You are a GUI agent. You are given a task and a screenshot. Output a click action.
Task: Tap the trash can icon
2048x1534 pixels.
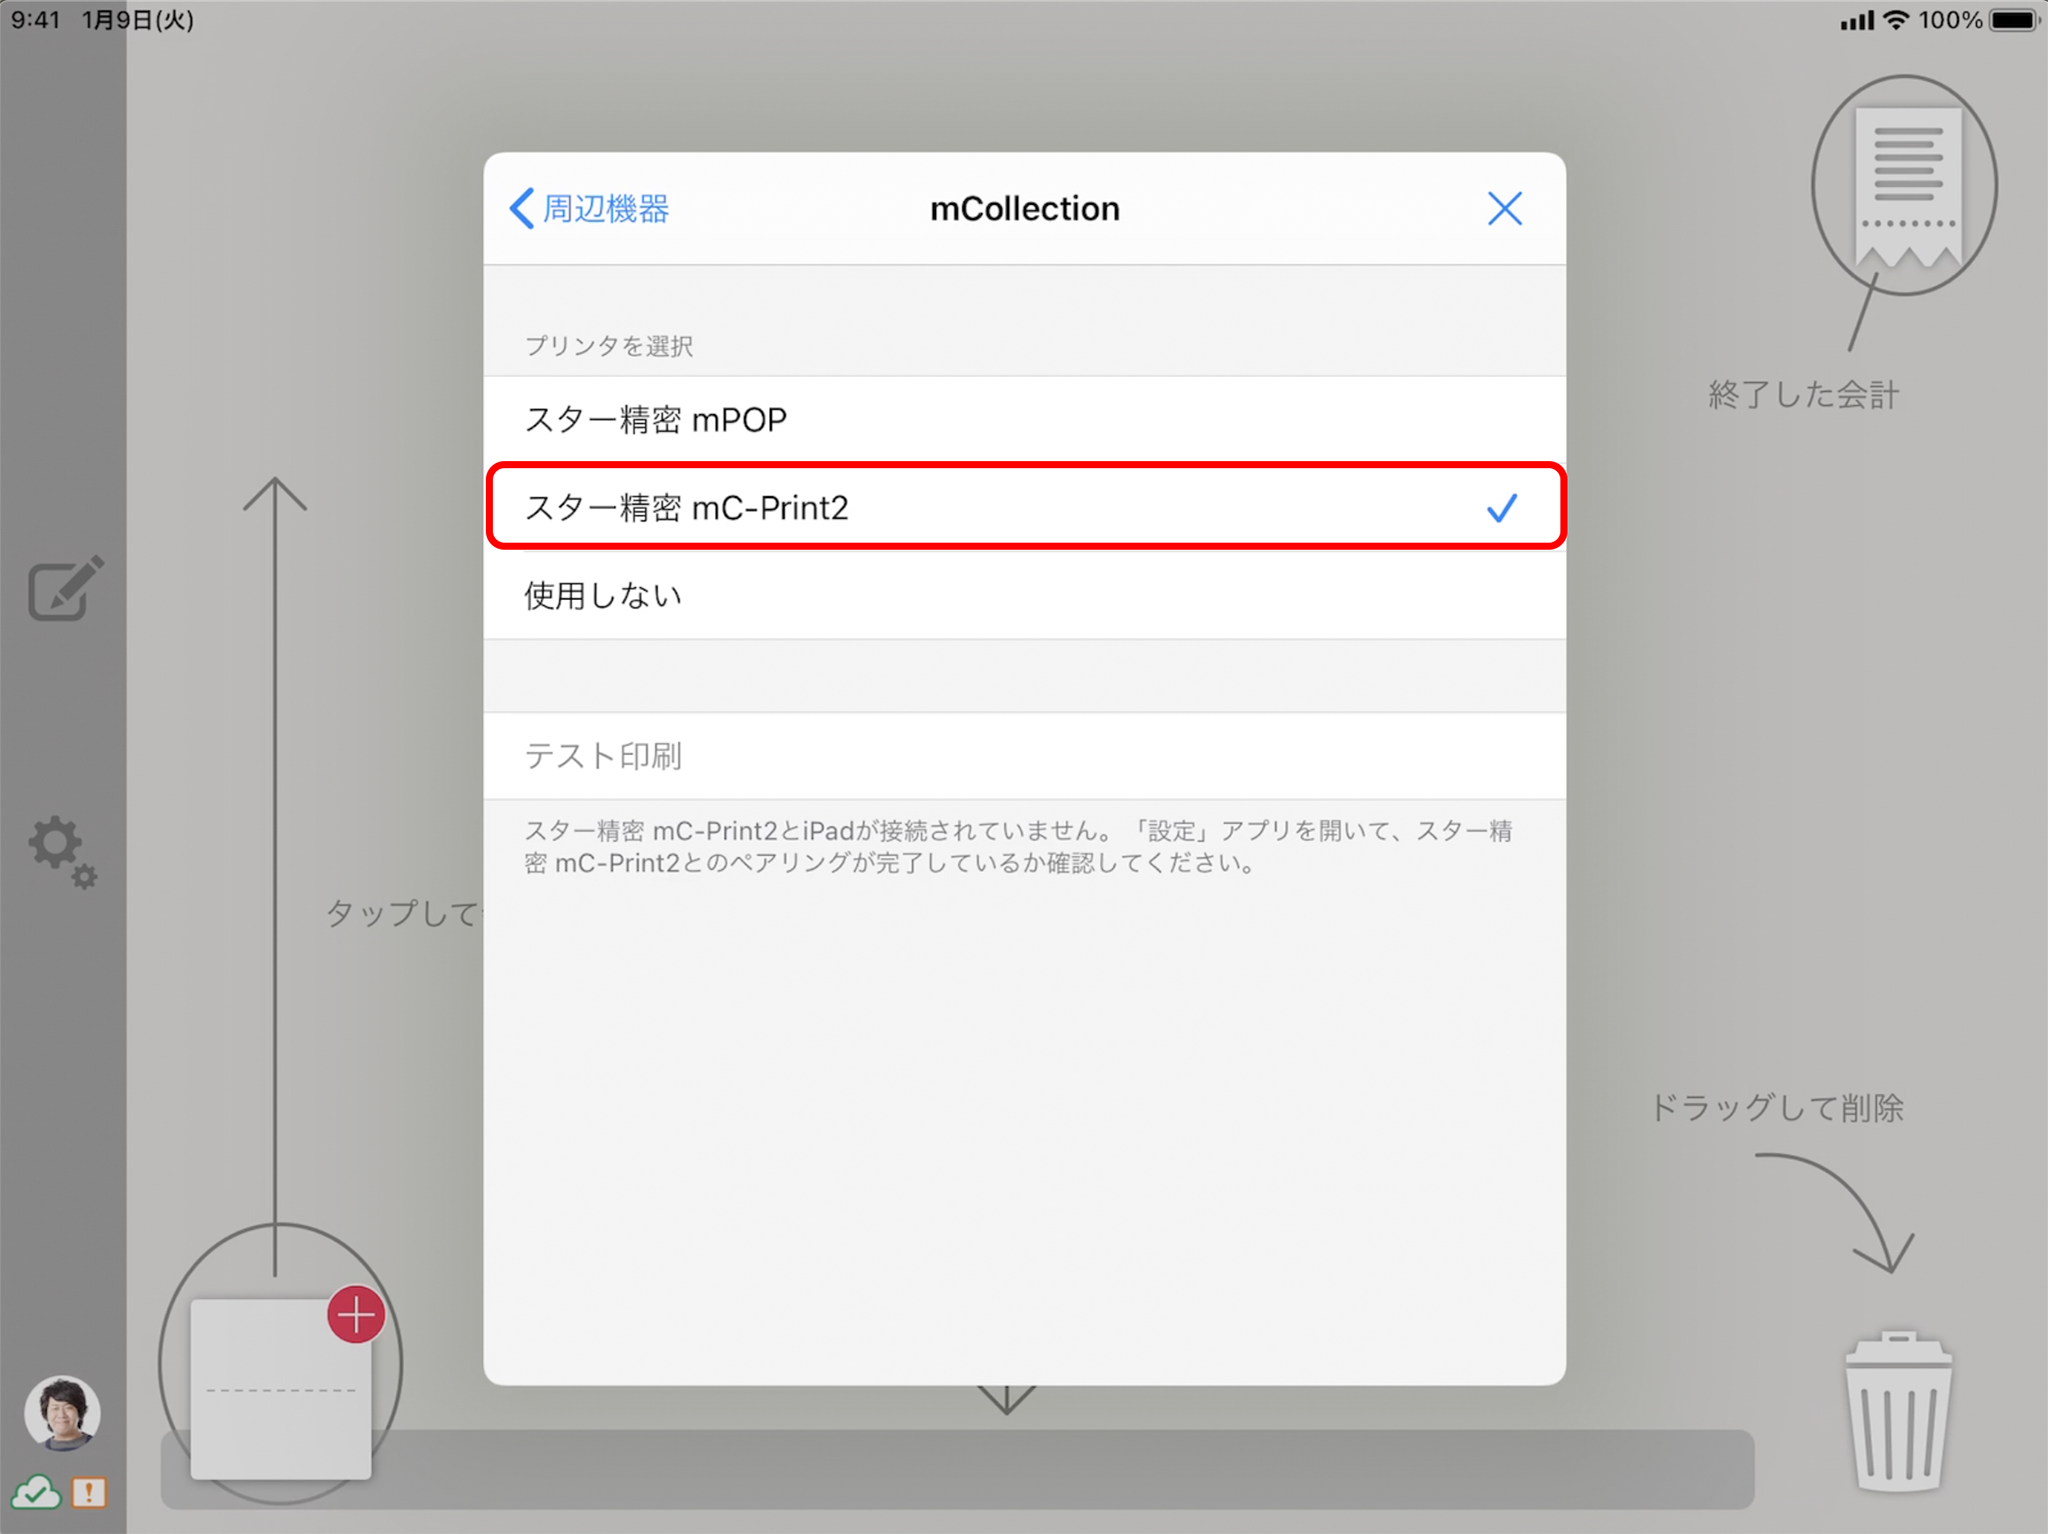1897,1411
